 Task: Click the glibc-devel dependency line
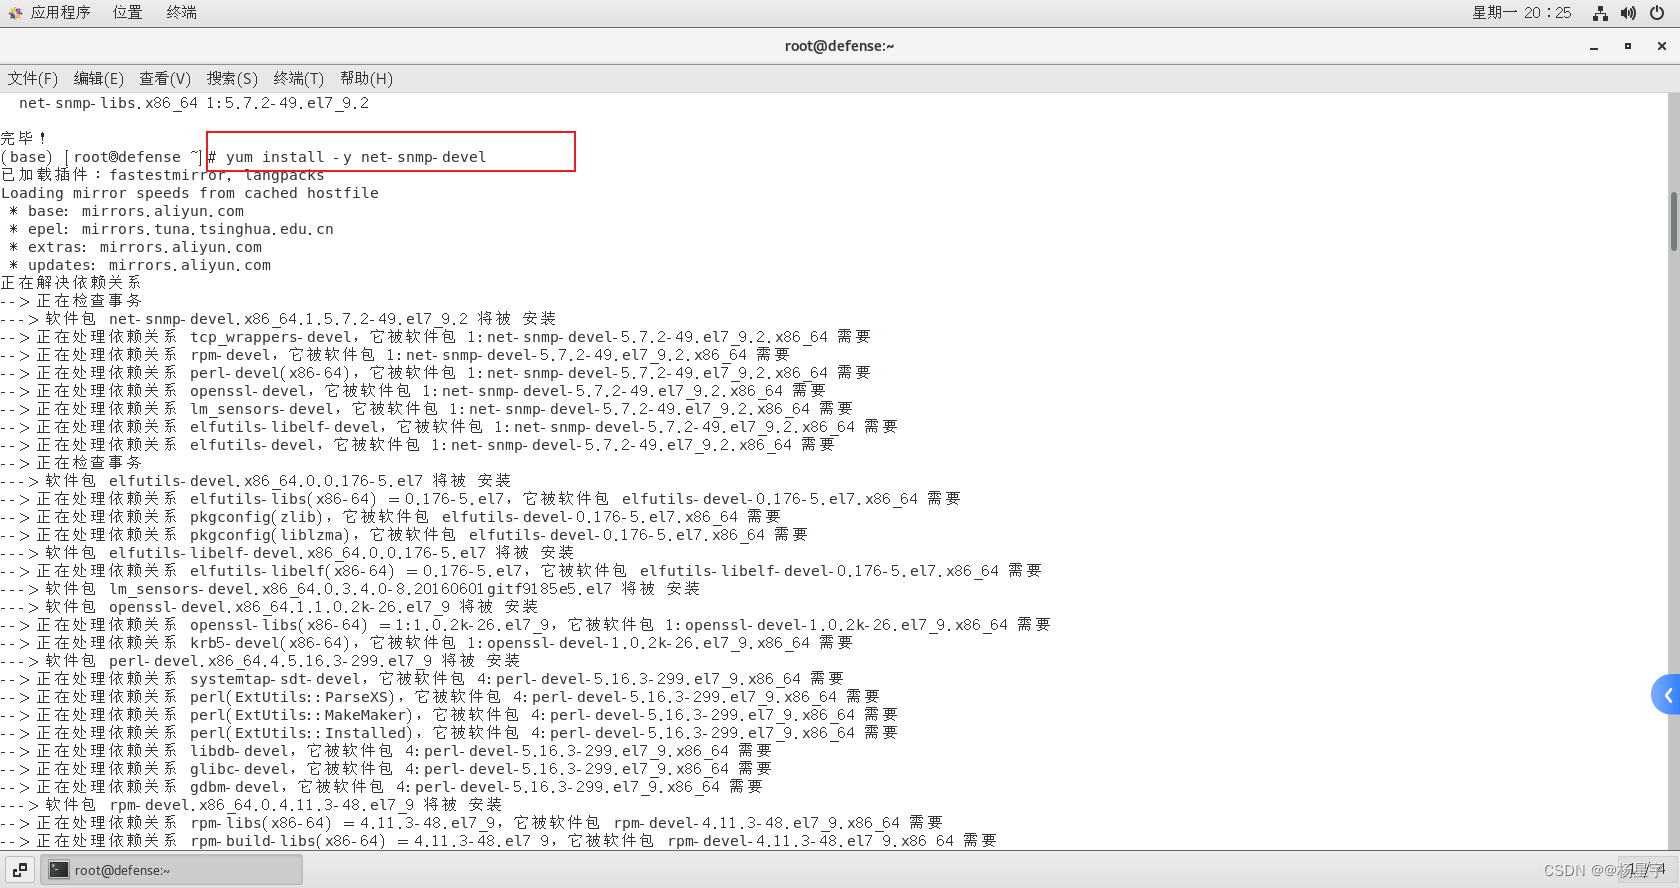pos(386,769)
